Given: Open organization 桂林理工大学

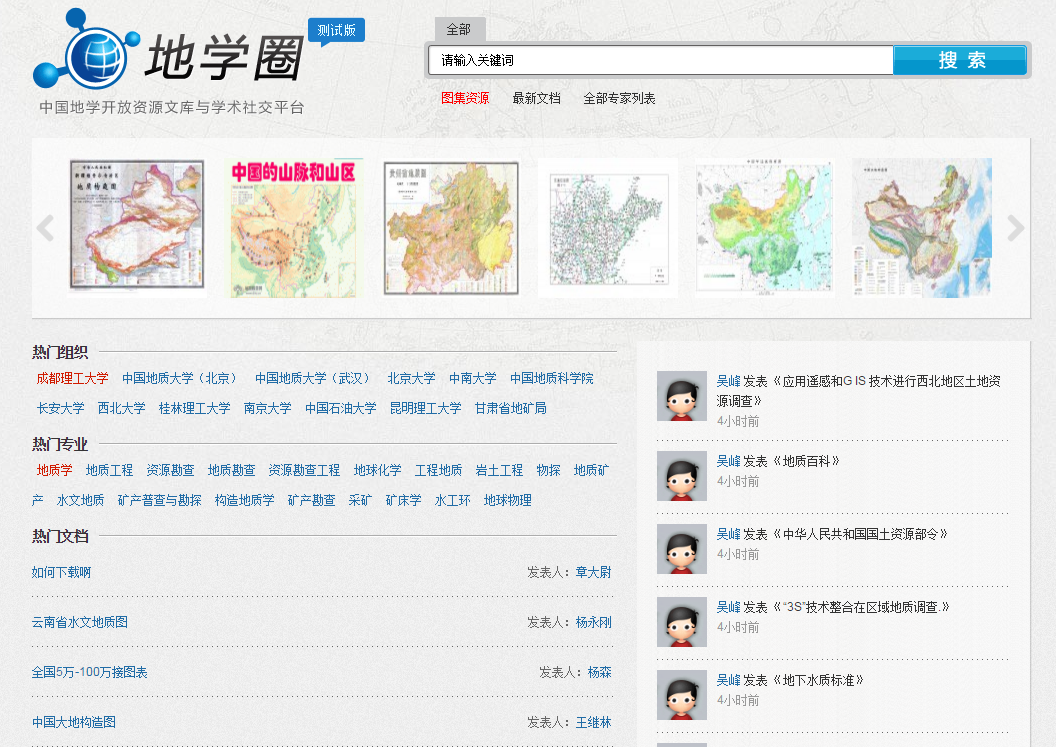Looking at the screenshot, I should (195, 408).
